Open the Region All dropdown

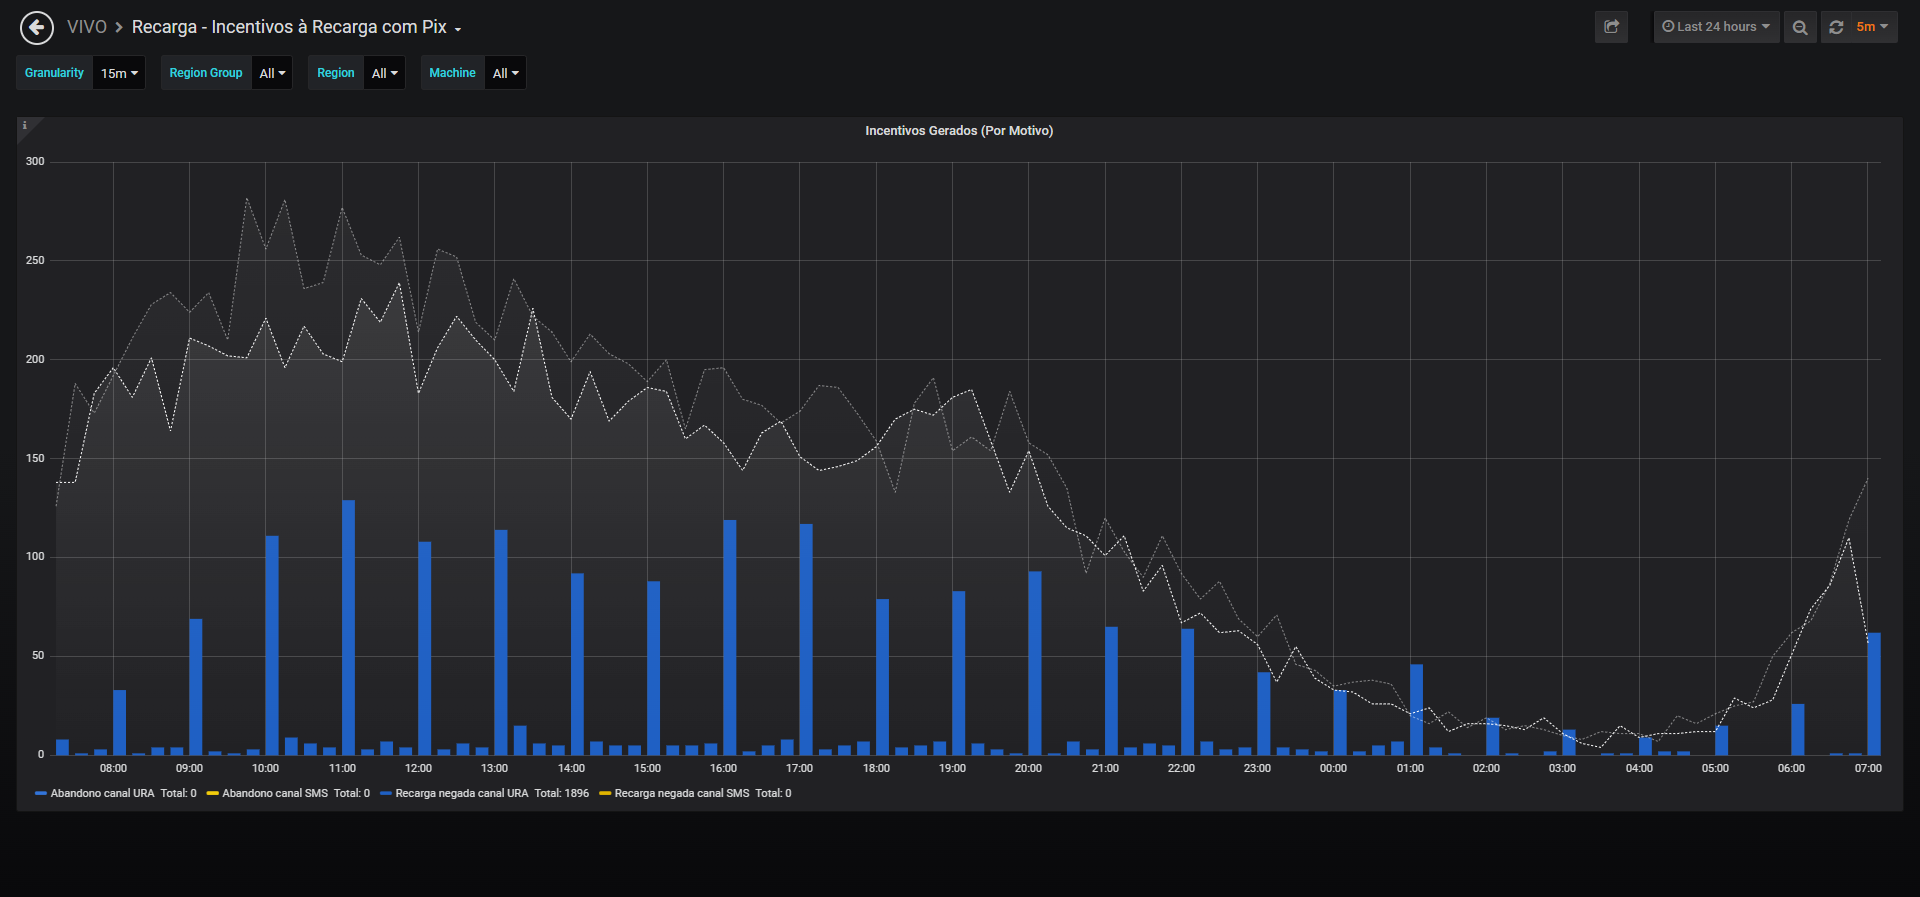(x=384, y=73)
